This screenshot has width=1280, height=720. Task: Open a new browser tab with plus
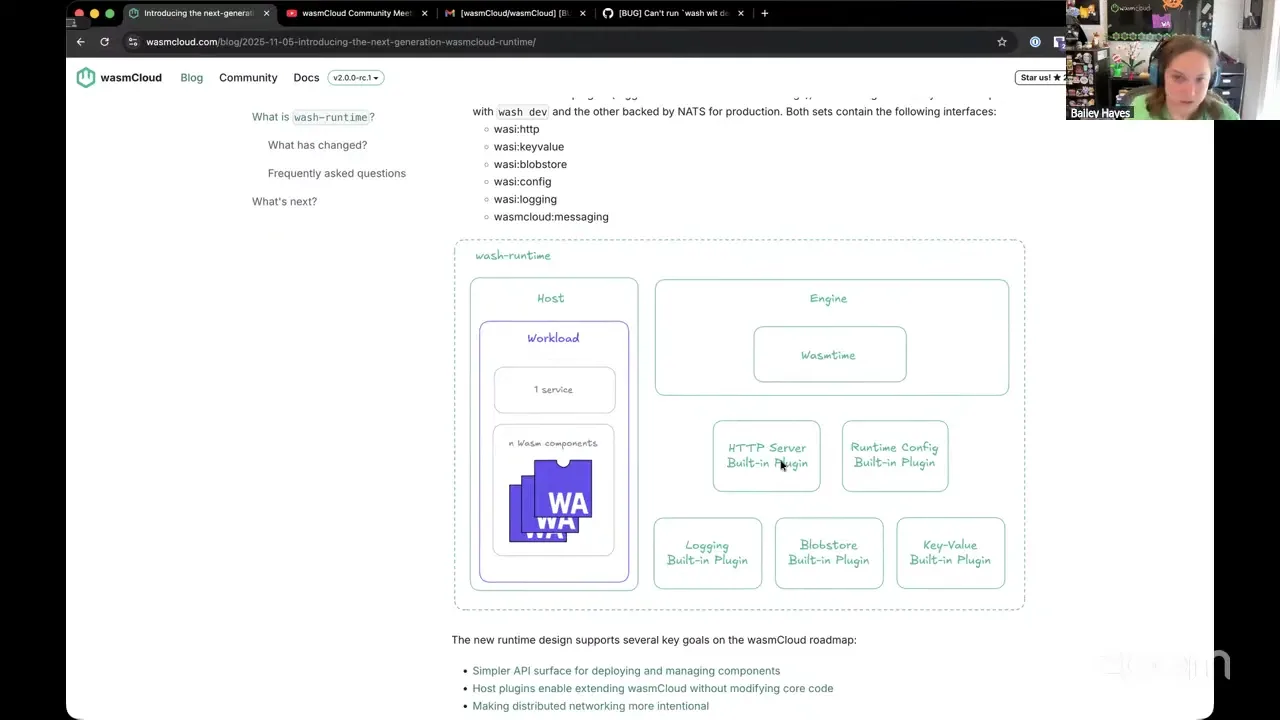point(765,13)
